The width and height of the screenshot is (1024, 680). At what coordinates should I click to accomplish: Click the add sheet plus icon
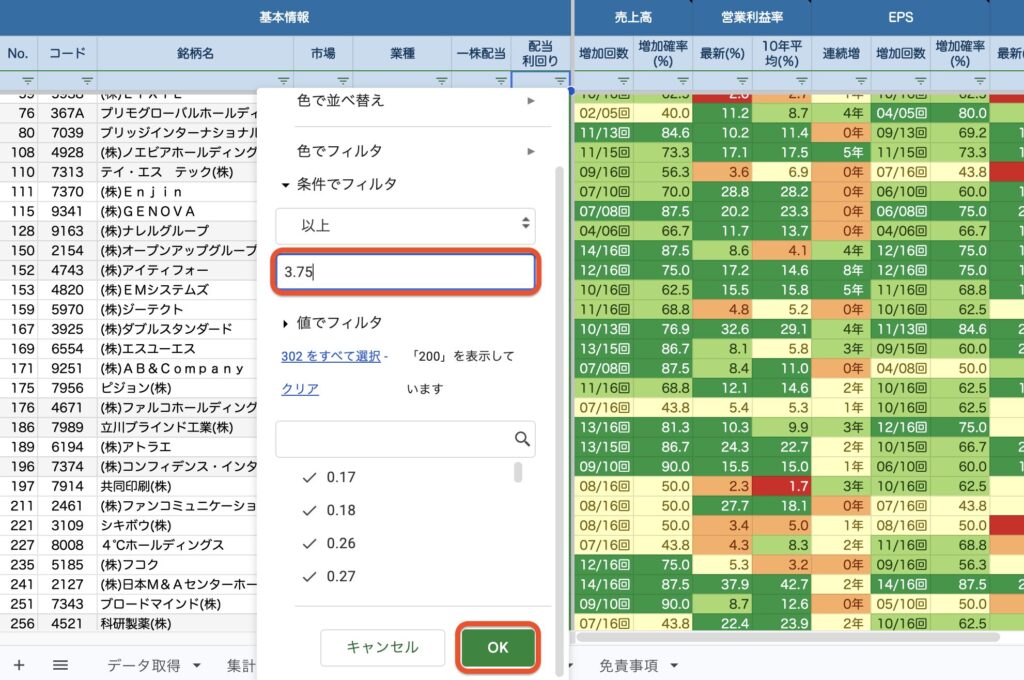(18, 665)
